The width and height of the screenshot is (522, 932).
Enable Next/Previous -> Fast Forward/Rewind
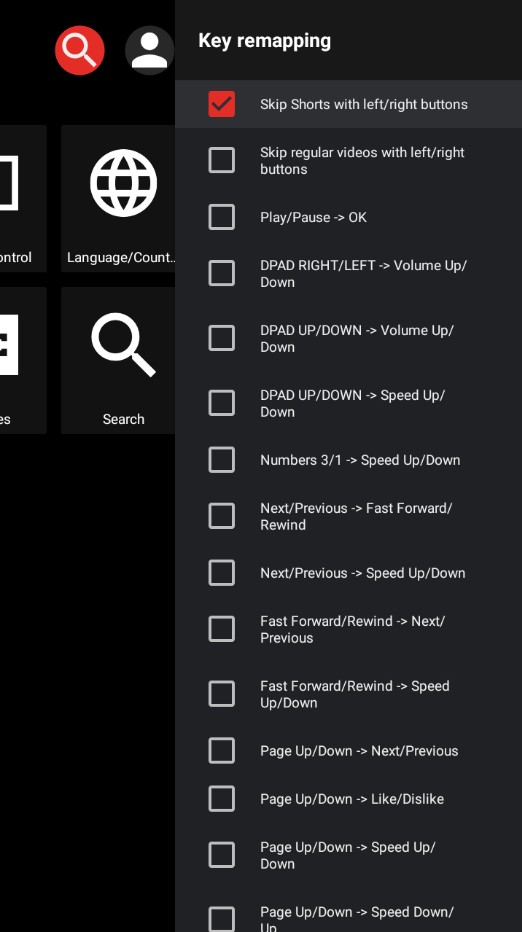click(348, 516)
